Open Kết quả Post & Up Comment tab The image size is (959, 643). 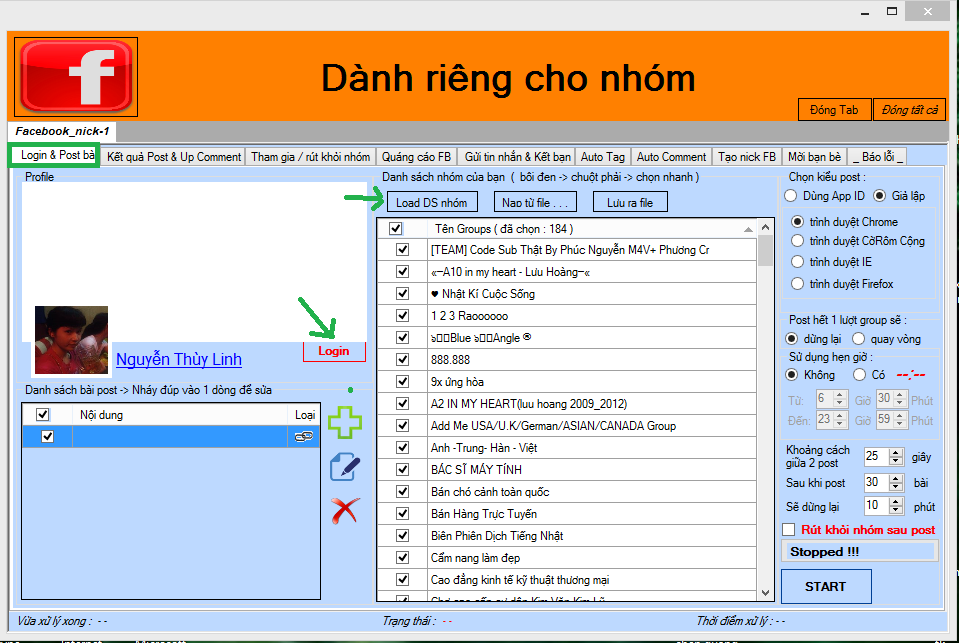(x=174, y=157)
